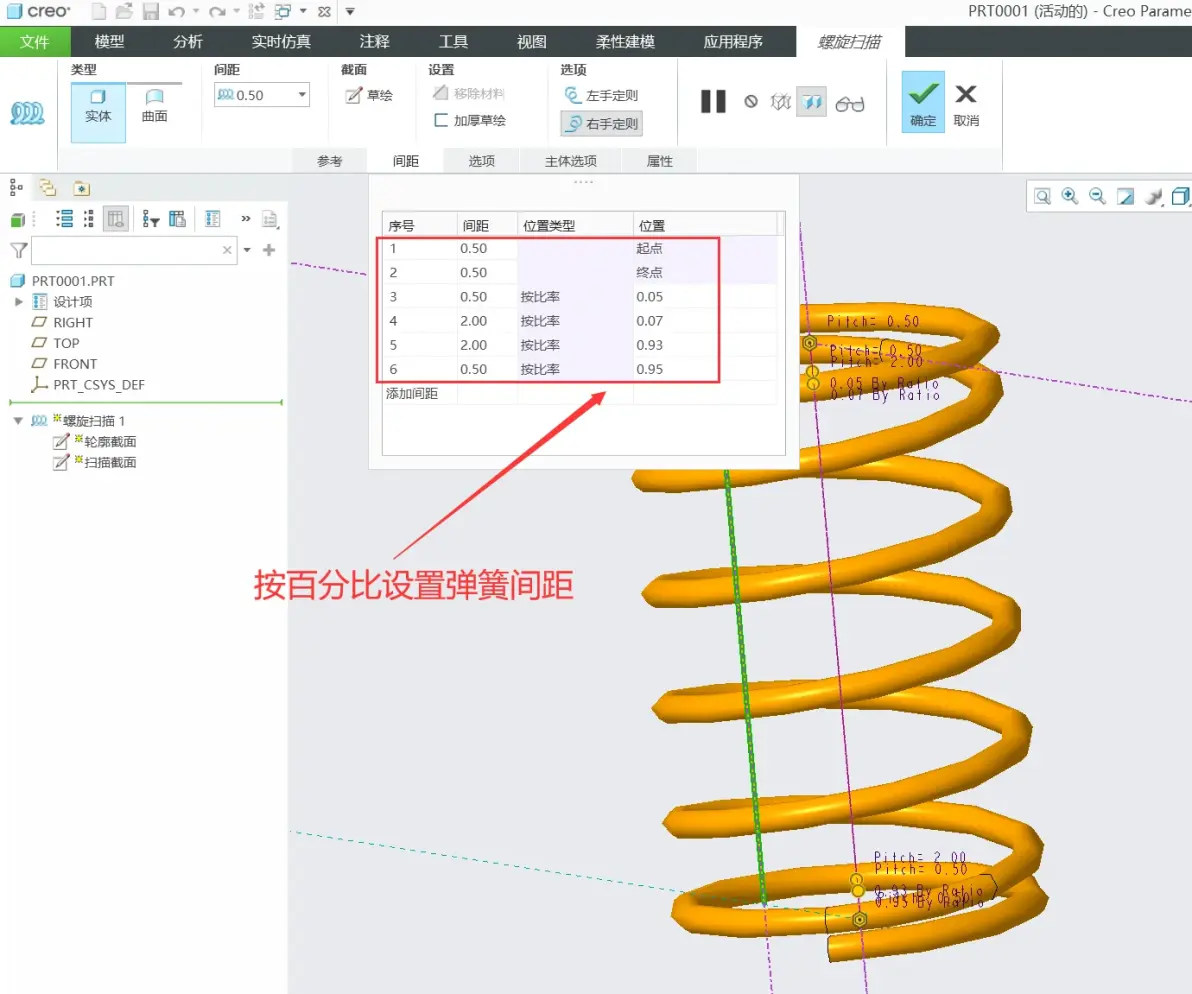Screen dimensions: 1192x994
Task: Open the pitch value 0.50 dropdown
Action: click(302, 95)
